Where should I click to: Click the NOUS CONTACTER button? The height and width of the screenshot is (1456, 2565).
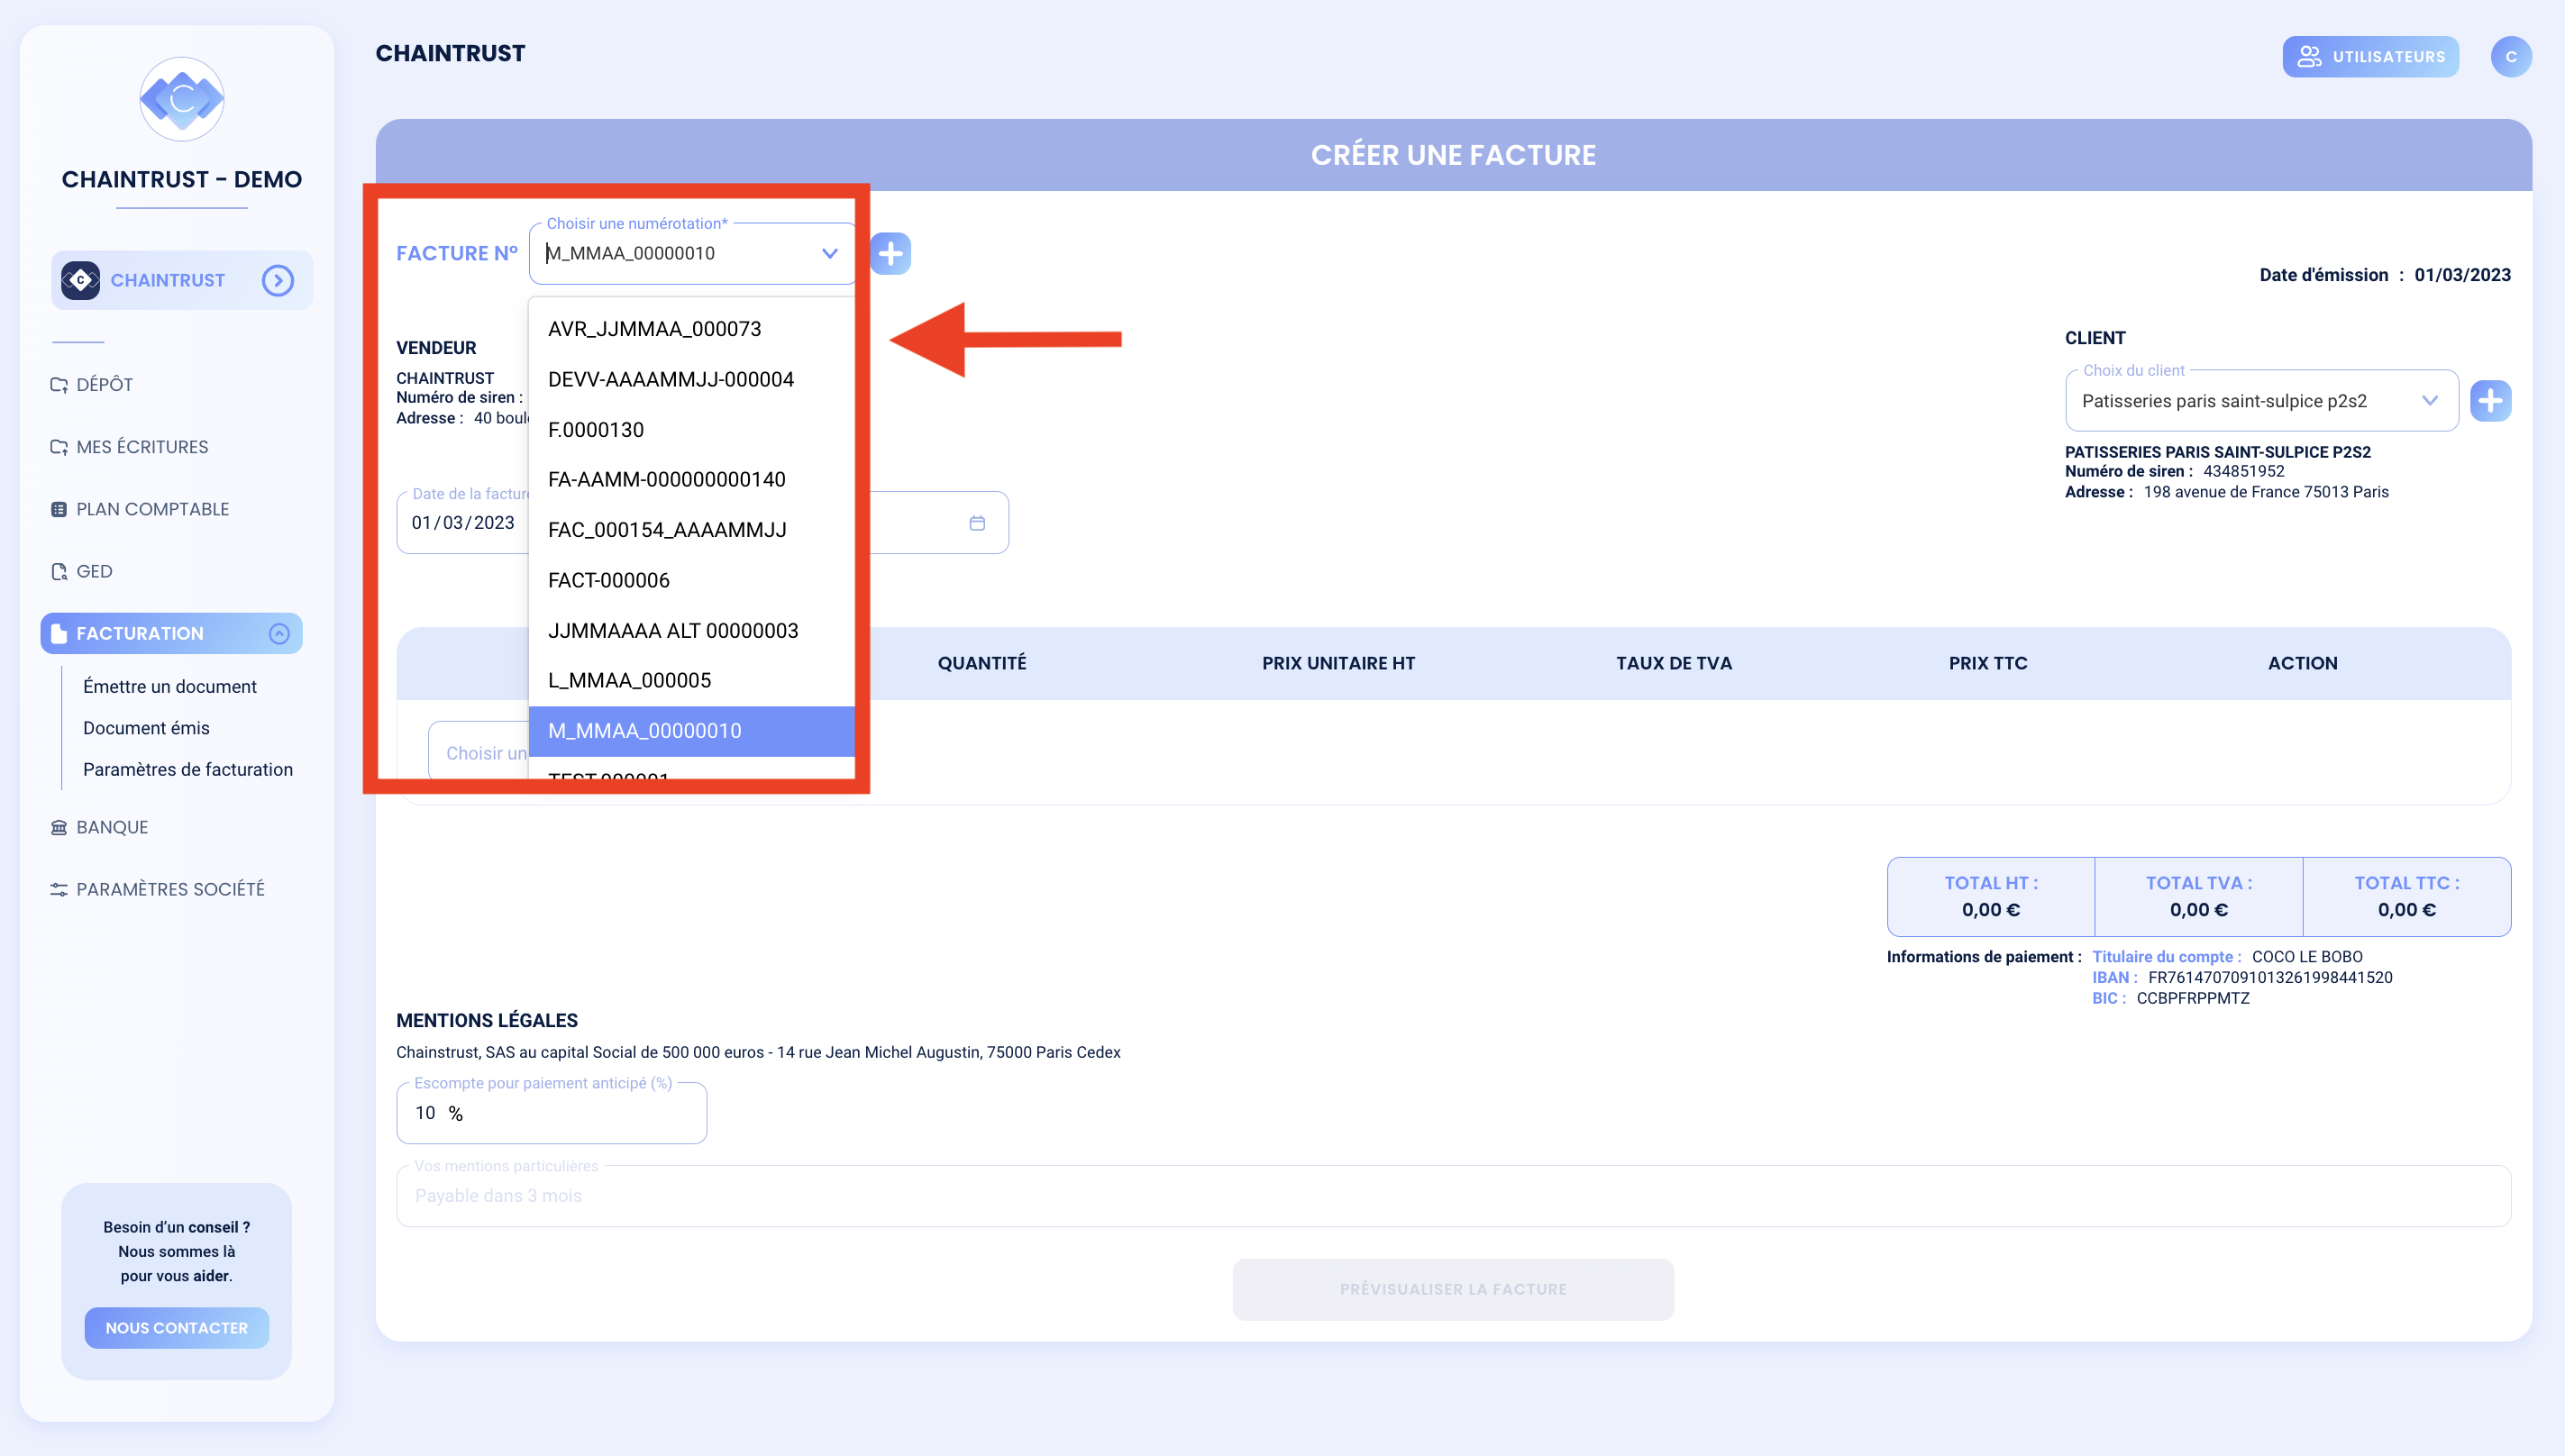[177, 1328]
